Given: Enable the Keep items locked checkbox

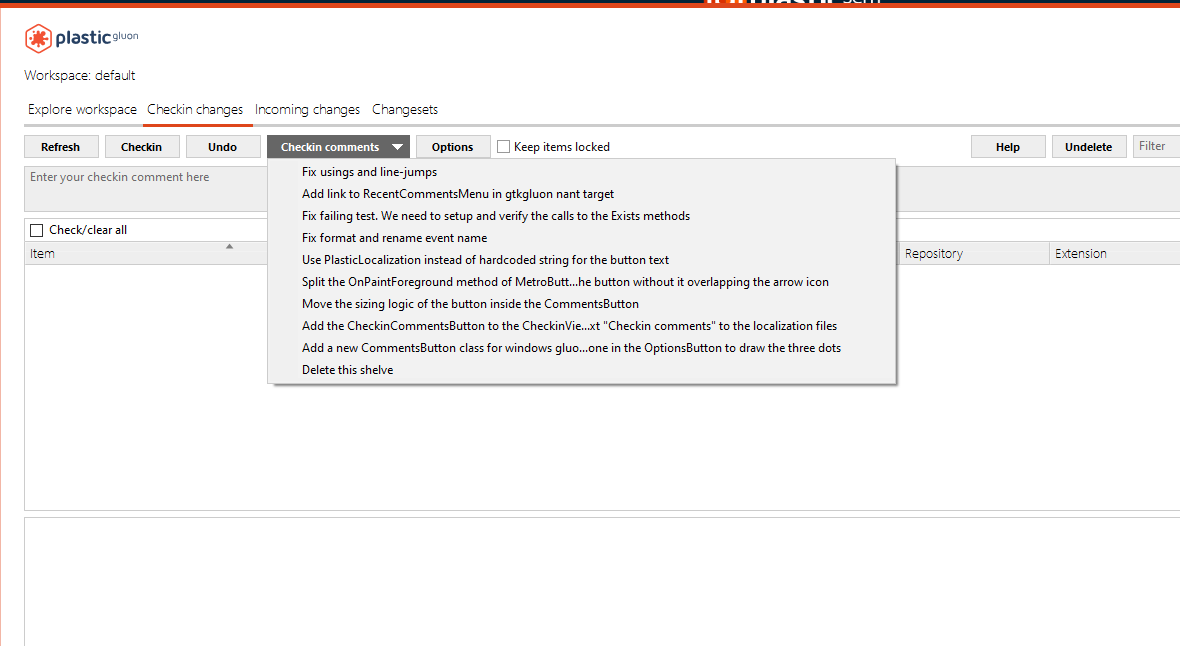Looking at the screenshot, I should point(503,146).
